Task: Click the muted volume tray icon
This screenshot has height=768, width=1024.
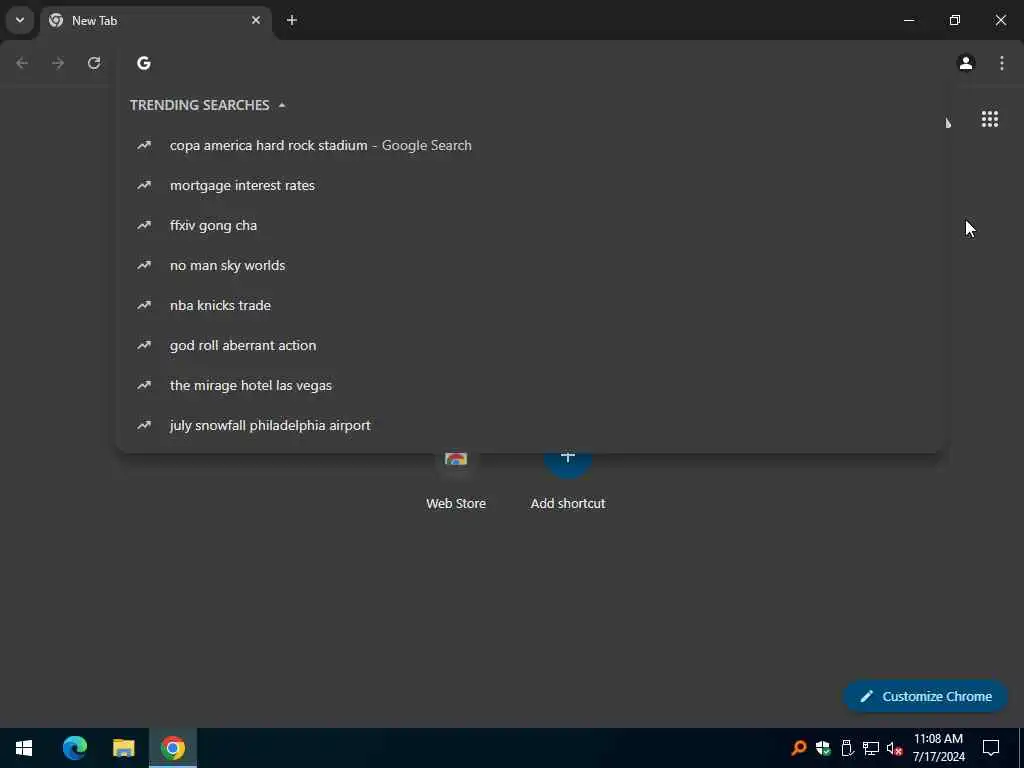Action: [895, 748]
